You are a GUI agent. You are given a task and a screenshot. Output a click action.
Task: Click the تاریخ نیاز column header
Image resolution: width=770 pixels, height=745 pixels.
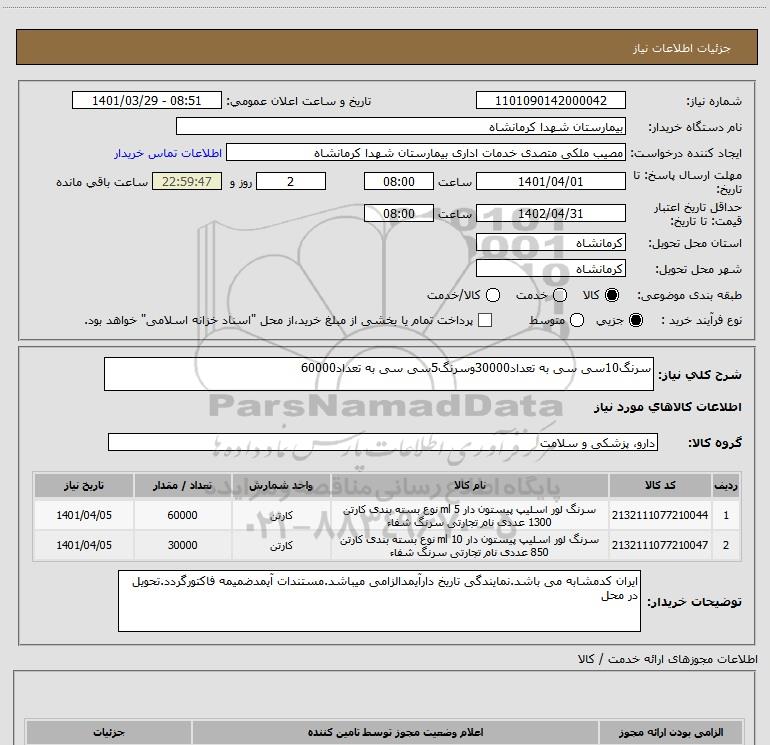pos(83,485)
